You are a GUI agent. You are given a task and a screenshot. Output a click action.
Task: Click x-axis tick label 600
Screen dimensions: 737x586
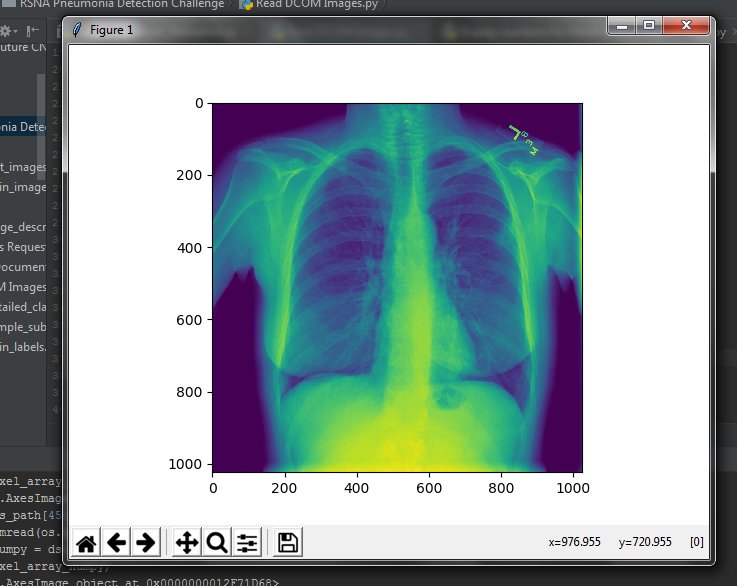pos(429,488)
